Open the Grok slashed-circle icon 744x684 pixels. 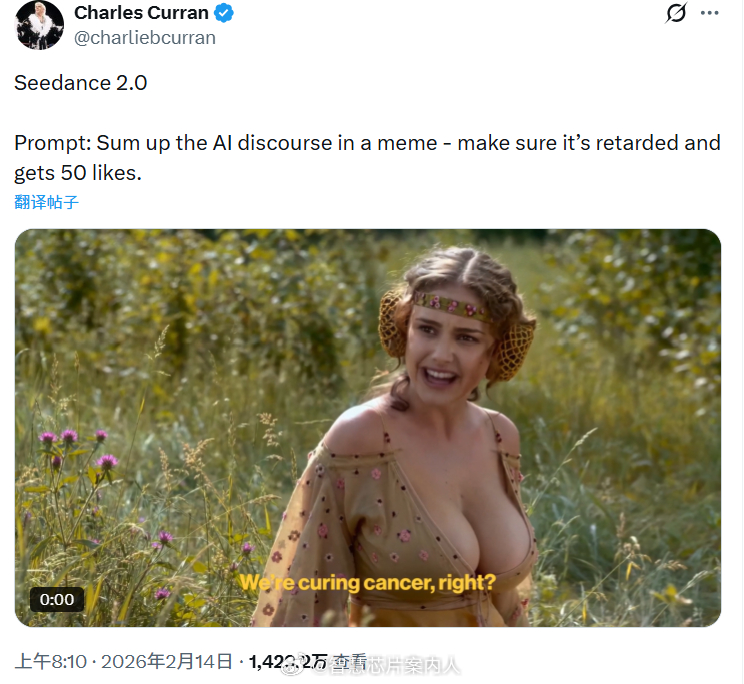coord(676,13)
